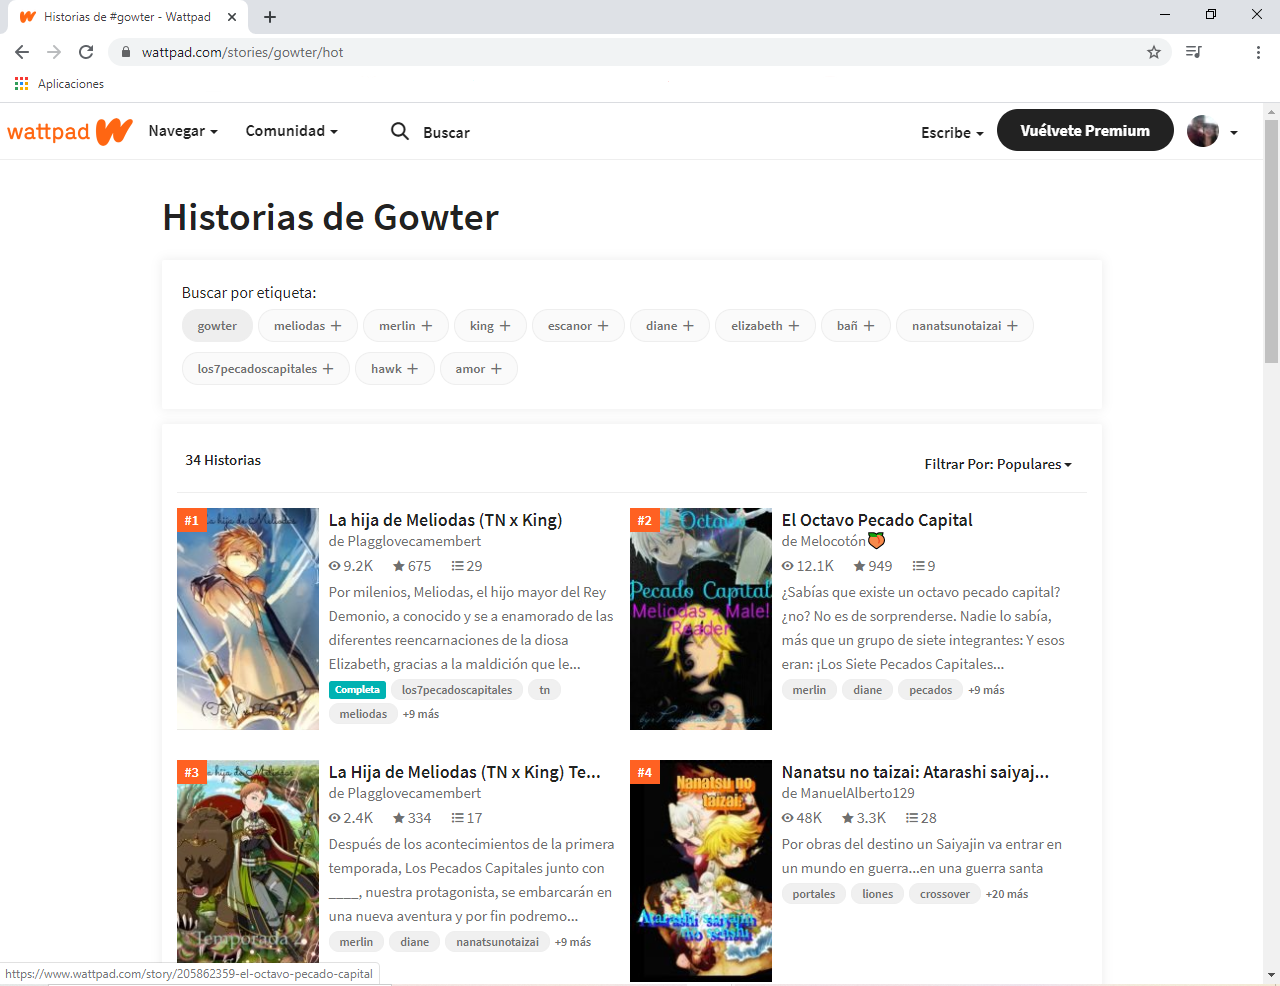Add meliodas tag filter
The width and height of the screenshot is (1280, 986).
[x=308, y=326]
